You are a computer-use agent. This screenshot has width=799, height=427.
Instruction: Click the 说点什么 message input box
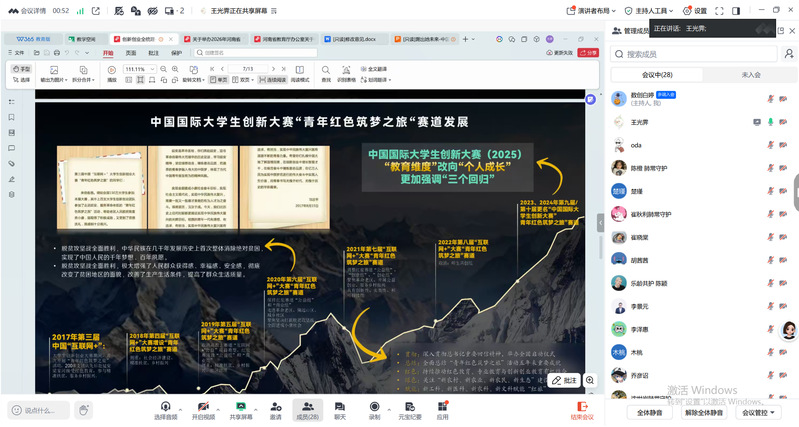point(39,410)
